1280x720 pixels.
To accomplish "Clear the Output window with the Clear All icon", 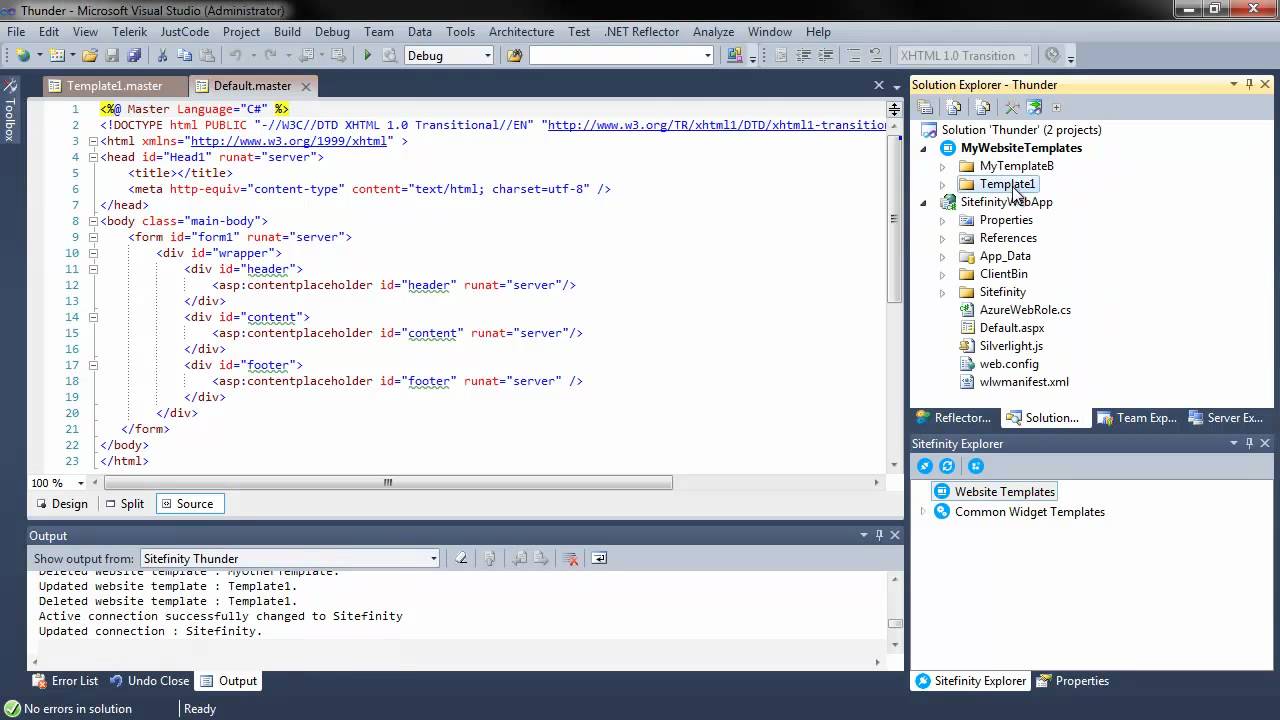I will 571,559.
